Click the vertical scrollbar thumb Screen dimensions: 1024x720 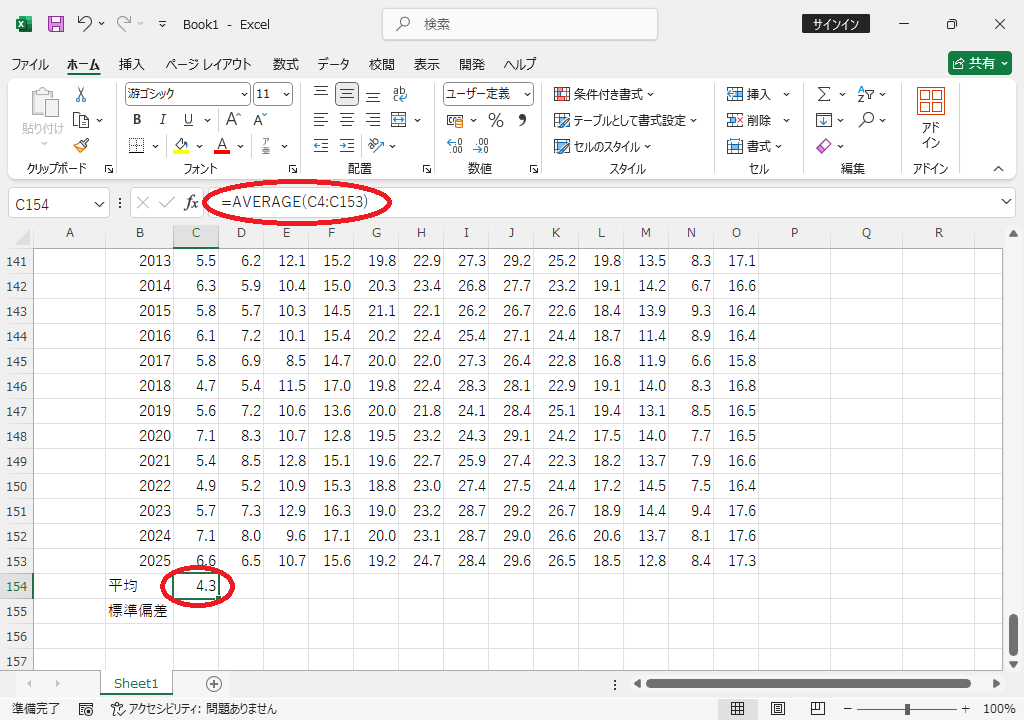[1013, 634]
